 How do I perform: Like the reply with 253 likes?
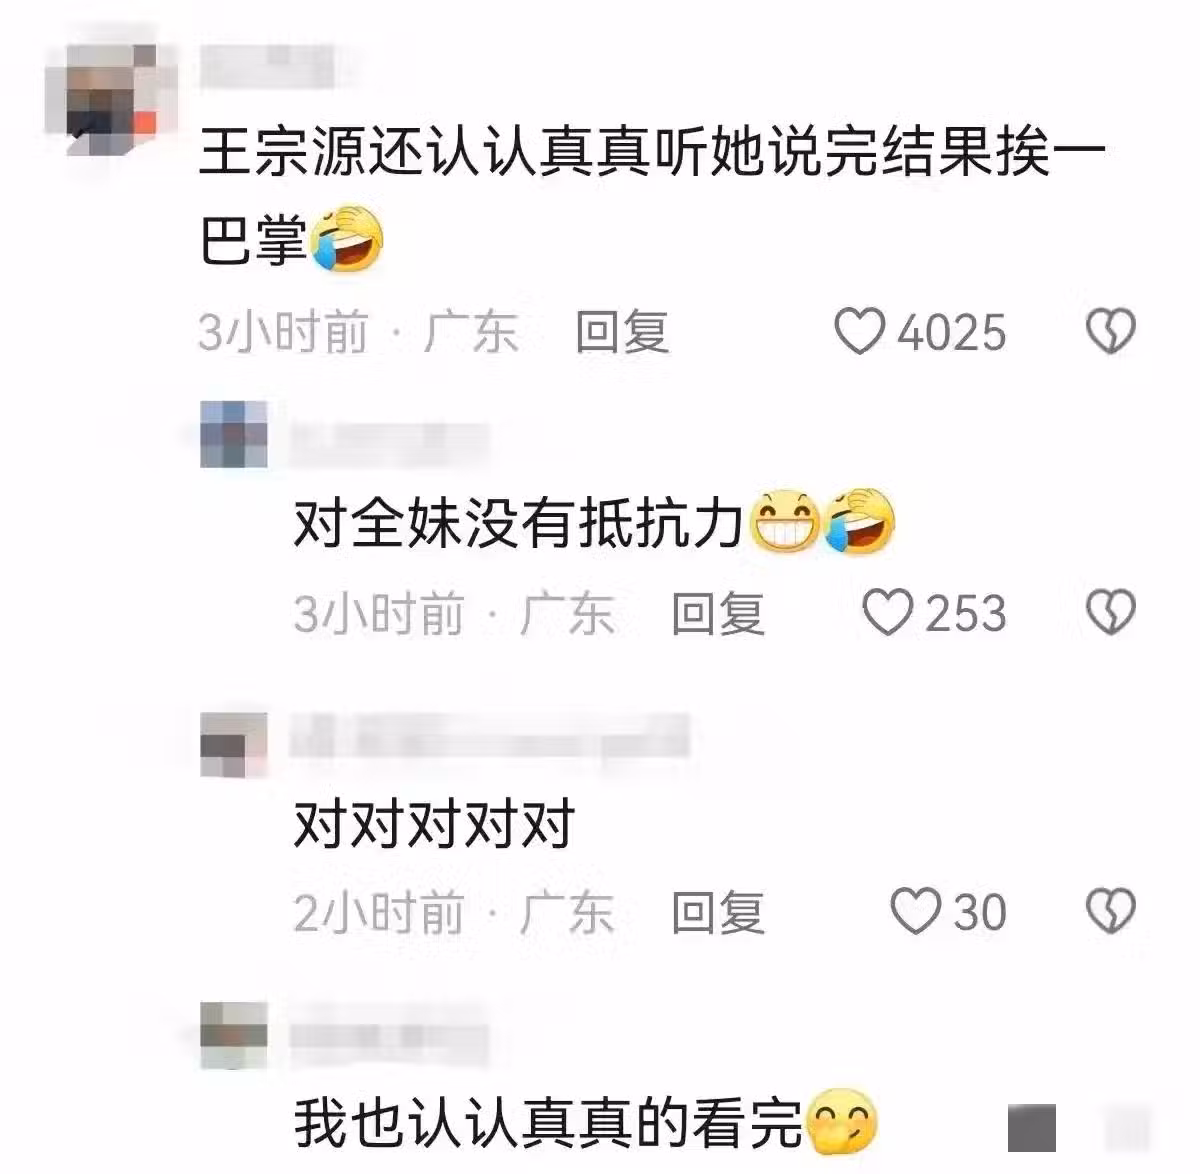coord(888,612)
